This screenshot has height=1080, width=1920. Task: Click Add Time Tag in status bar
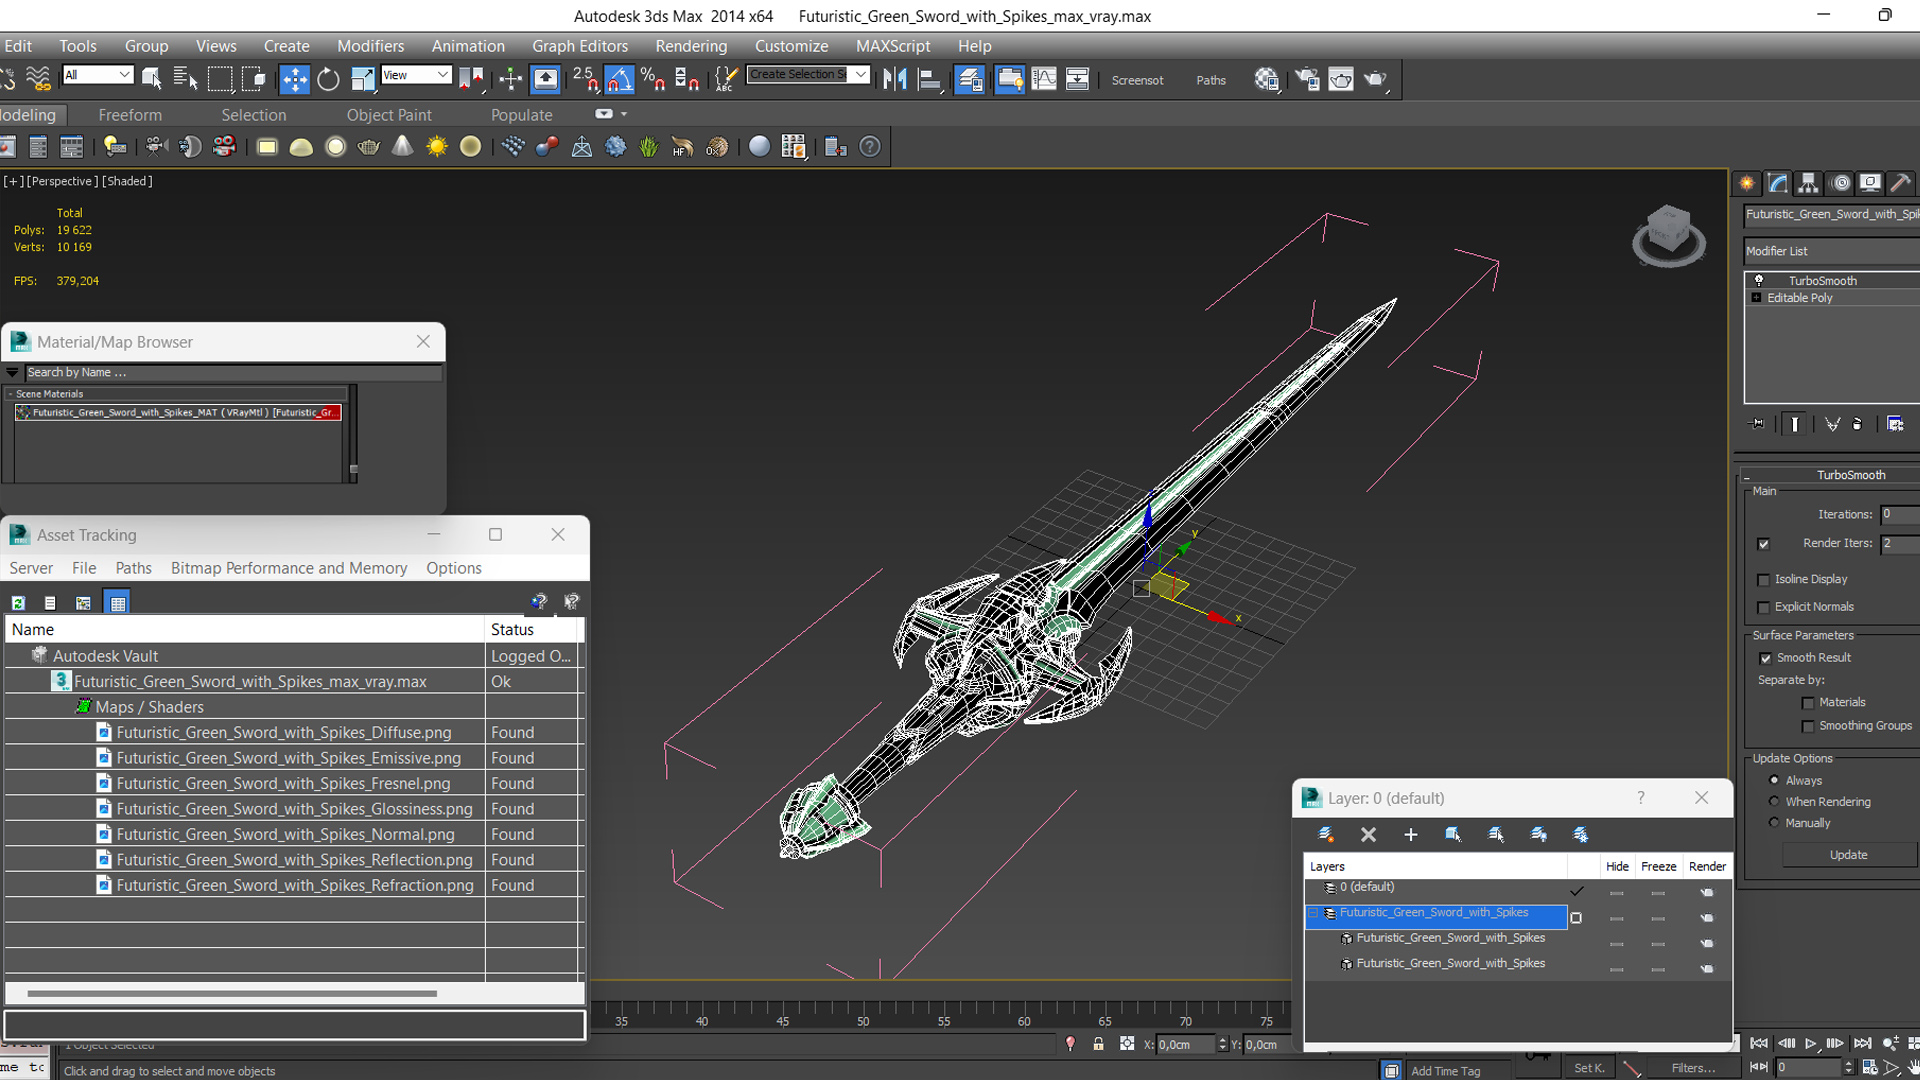(x=1445, y=1071)
